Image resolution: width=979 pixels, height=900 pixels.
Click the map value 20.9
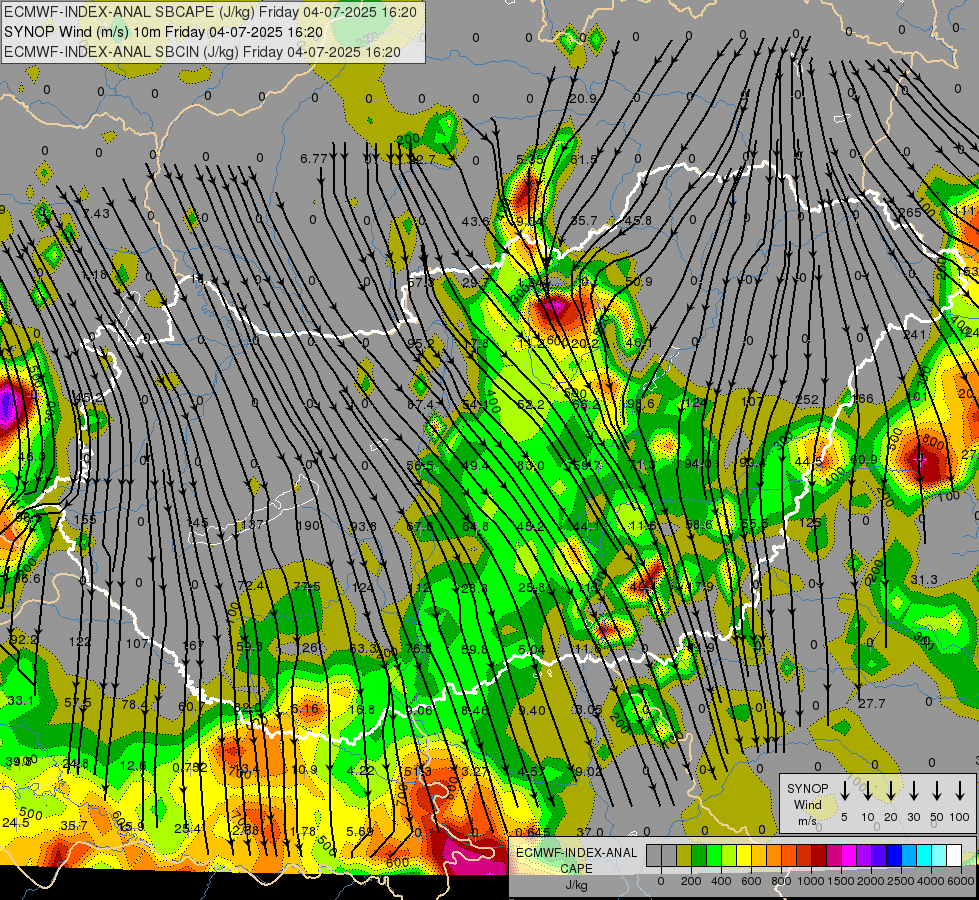[x=583, y=99]
